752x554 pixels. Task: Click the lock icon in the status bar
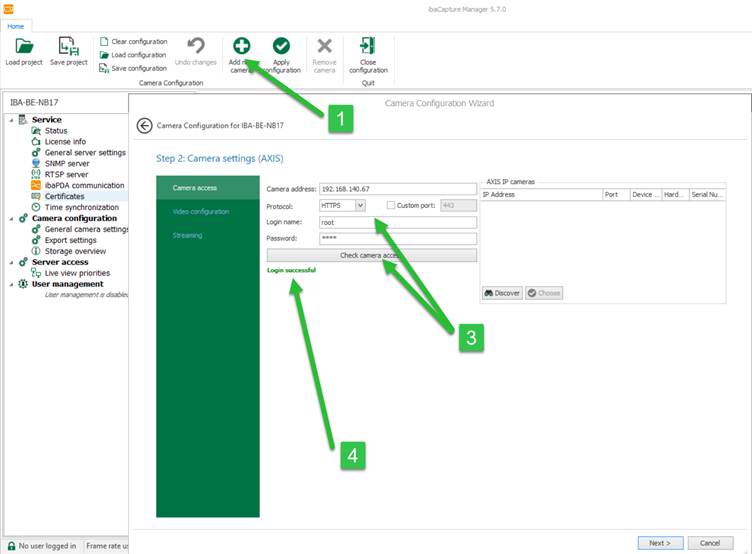(x=12, y=546)
